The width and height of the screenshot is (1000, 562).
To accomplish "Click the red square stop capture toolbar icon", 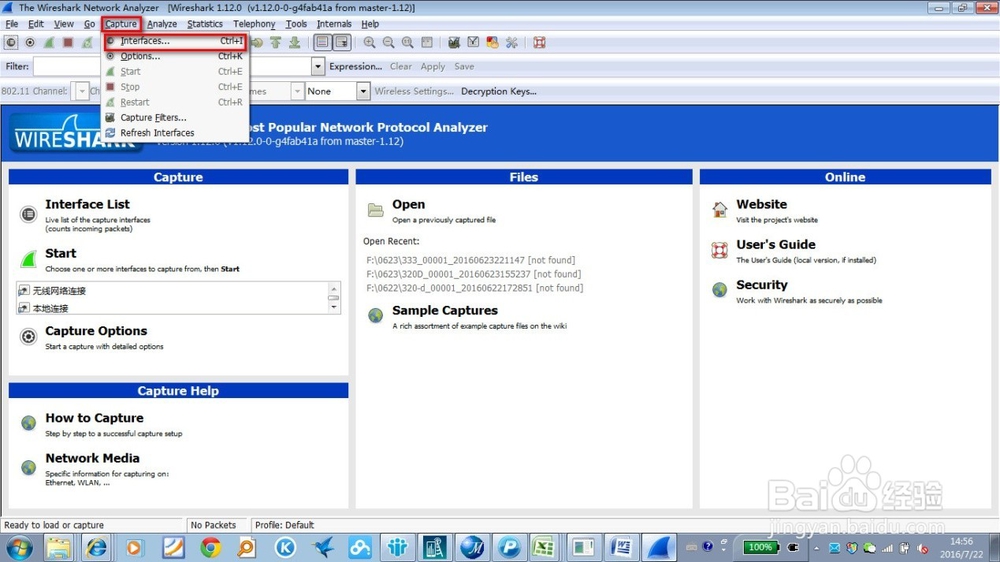I will 68,43.
